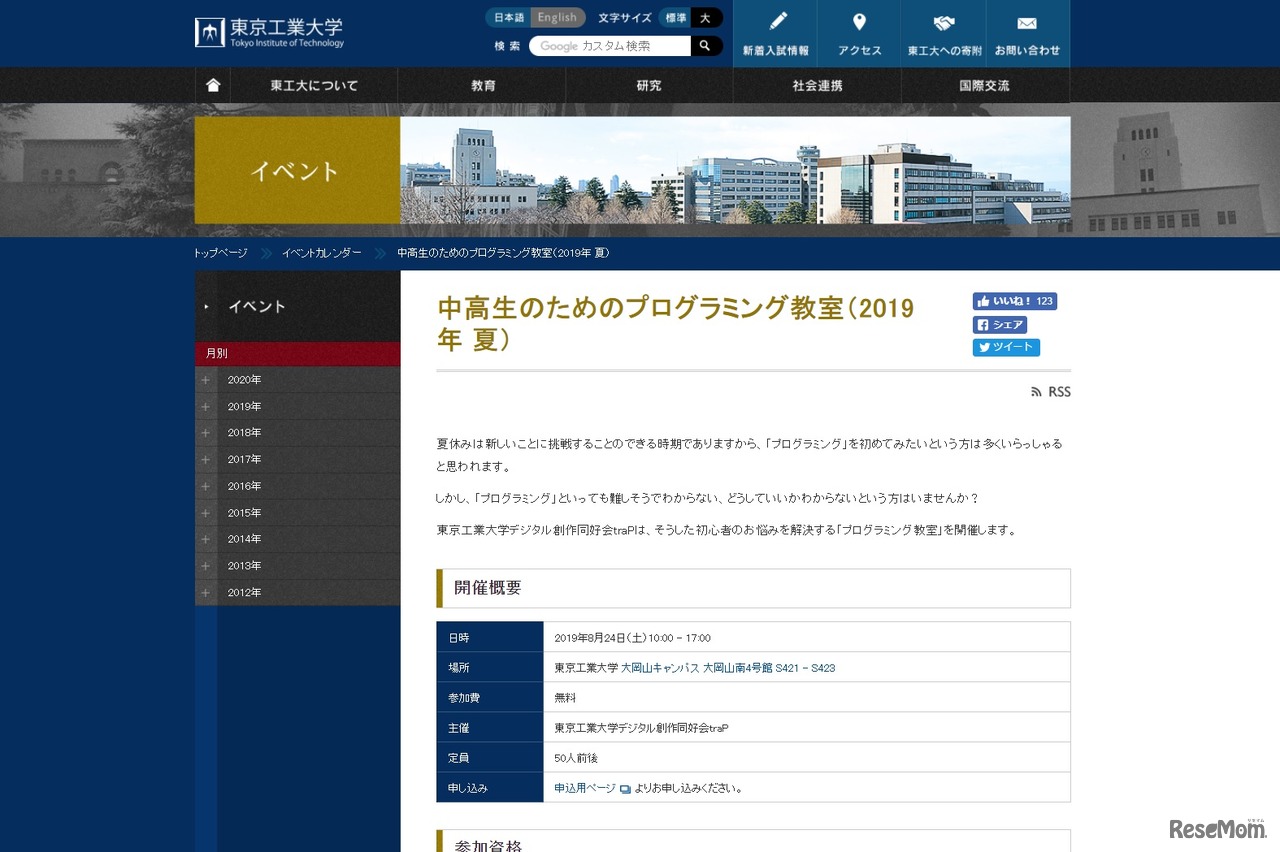Click the Facebook いいね！ thumbs-up button
This screenshot has height=852, width=1280.
(x=1014, y=301)
